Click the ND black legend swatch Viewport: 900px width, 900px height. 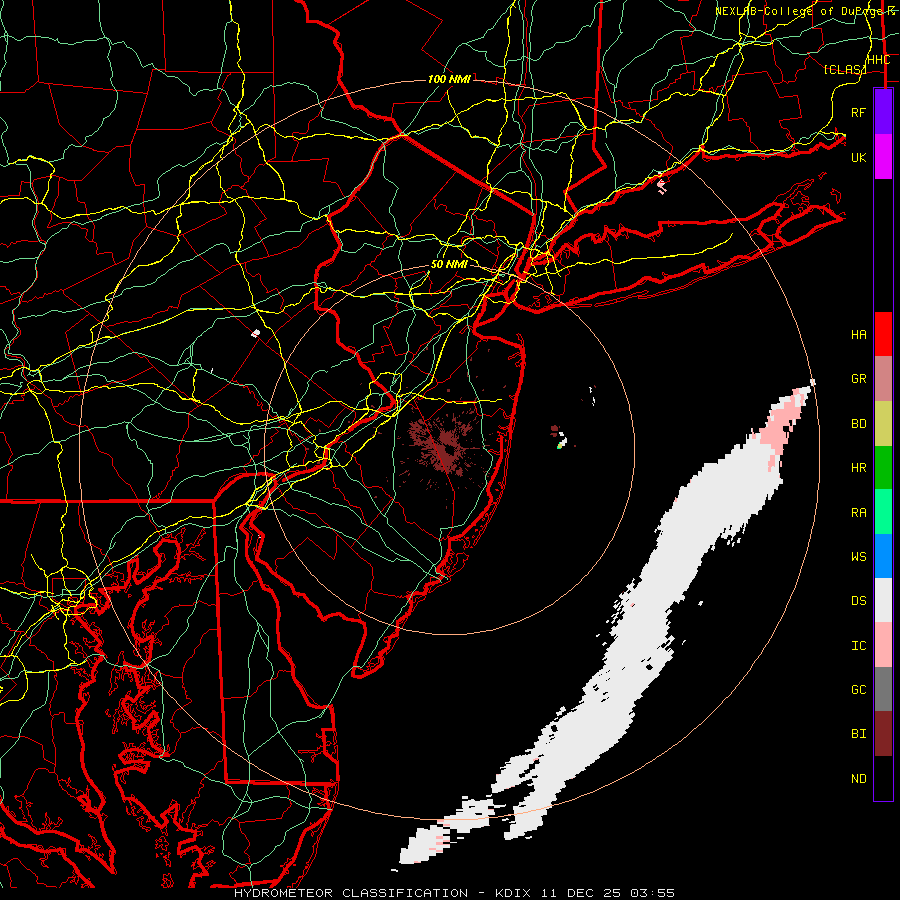pos(883,778)
